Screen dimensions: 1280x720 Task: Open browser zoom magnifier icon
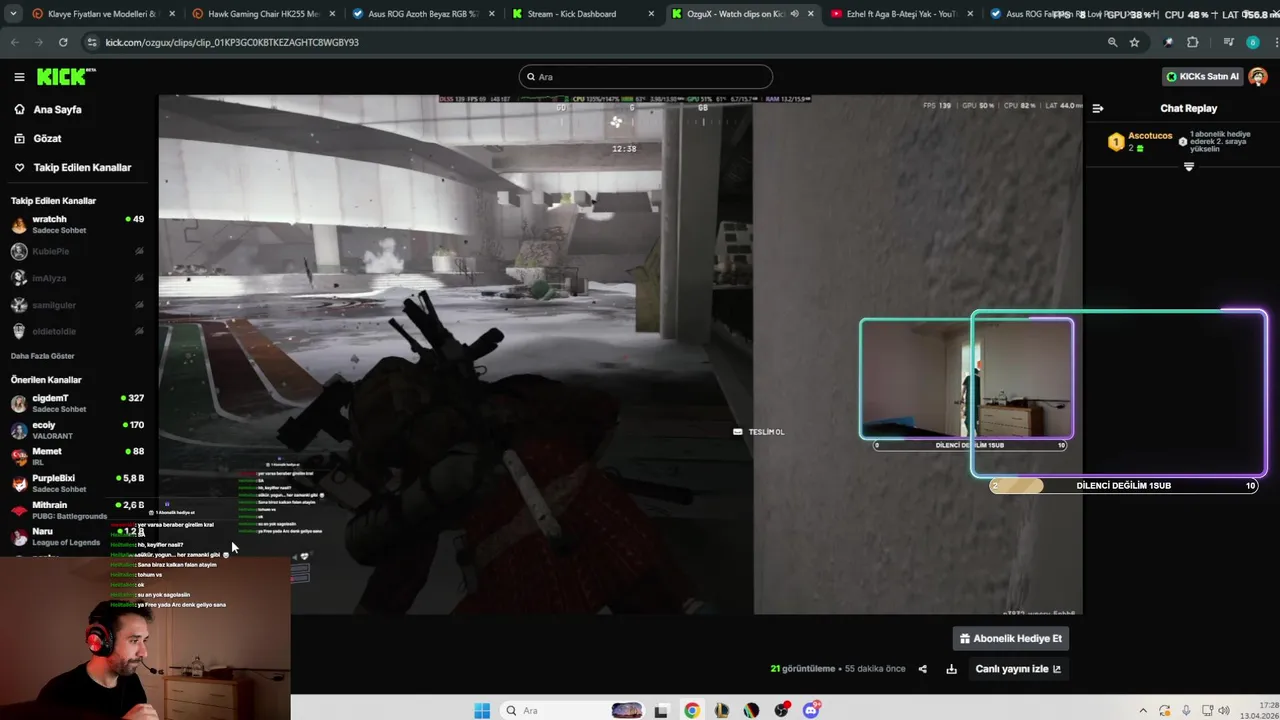tap(1112, 42)
